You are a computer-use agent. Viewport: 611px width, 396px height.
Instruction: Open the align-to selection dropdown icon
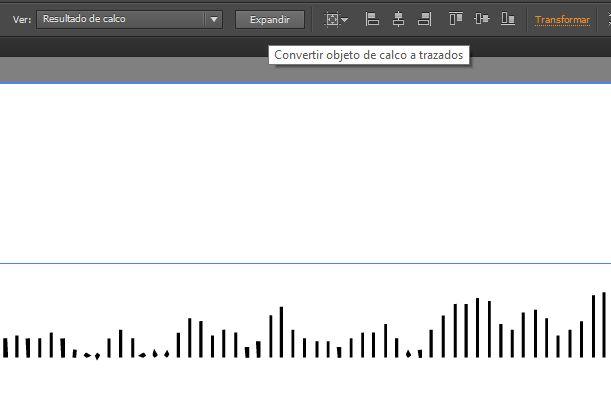coord(336,19)
